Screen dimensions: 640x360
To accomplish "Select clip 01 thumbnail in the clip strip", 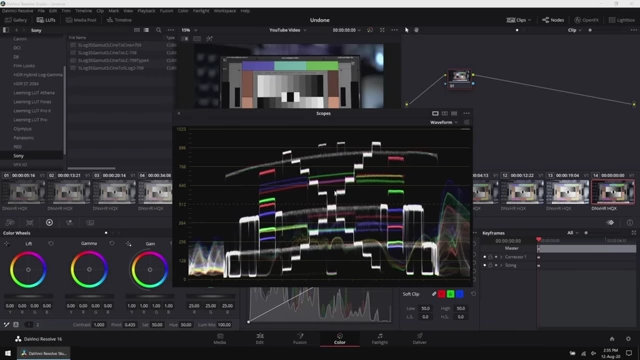I will 24,192.
